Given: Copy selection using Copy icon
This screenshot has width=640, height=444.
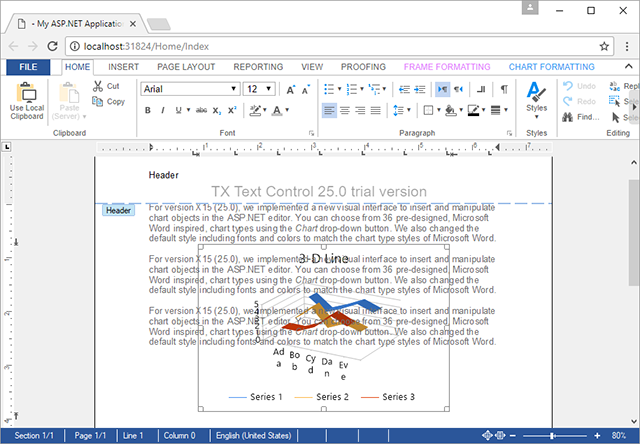Looking at the screenshot, I should pos(97,101).
